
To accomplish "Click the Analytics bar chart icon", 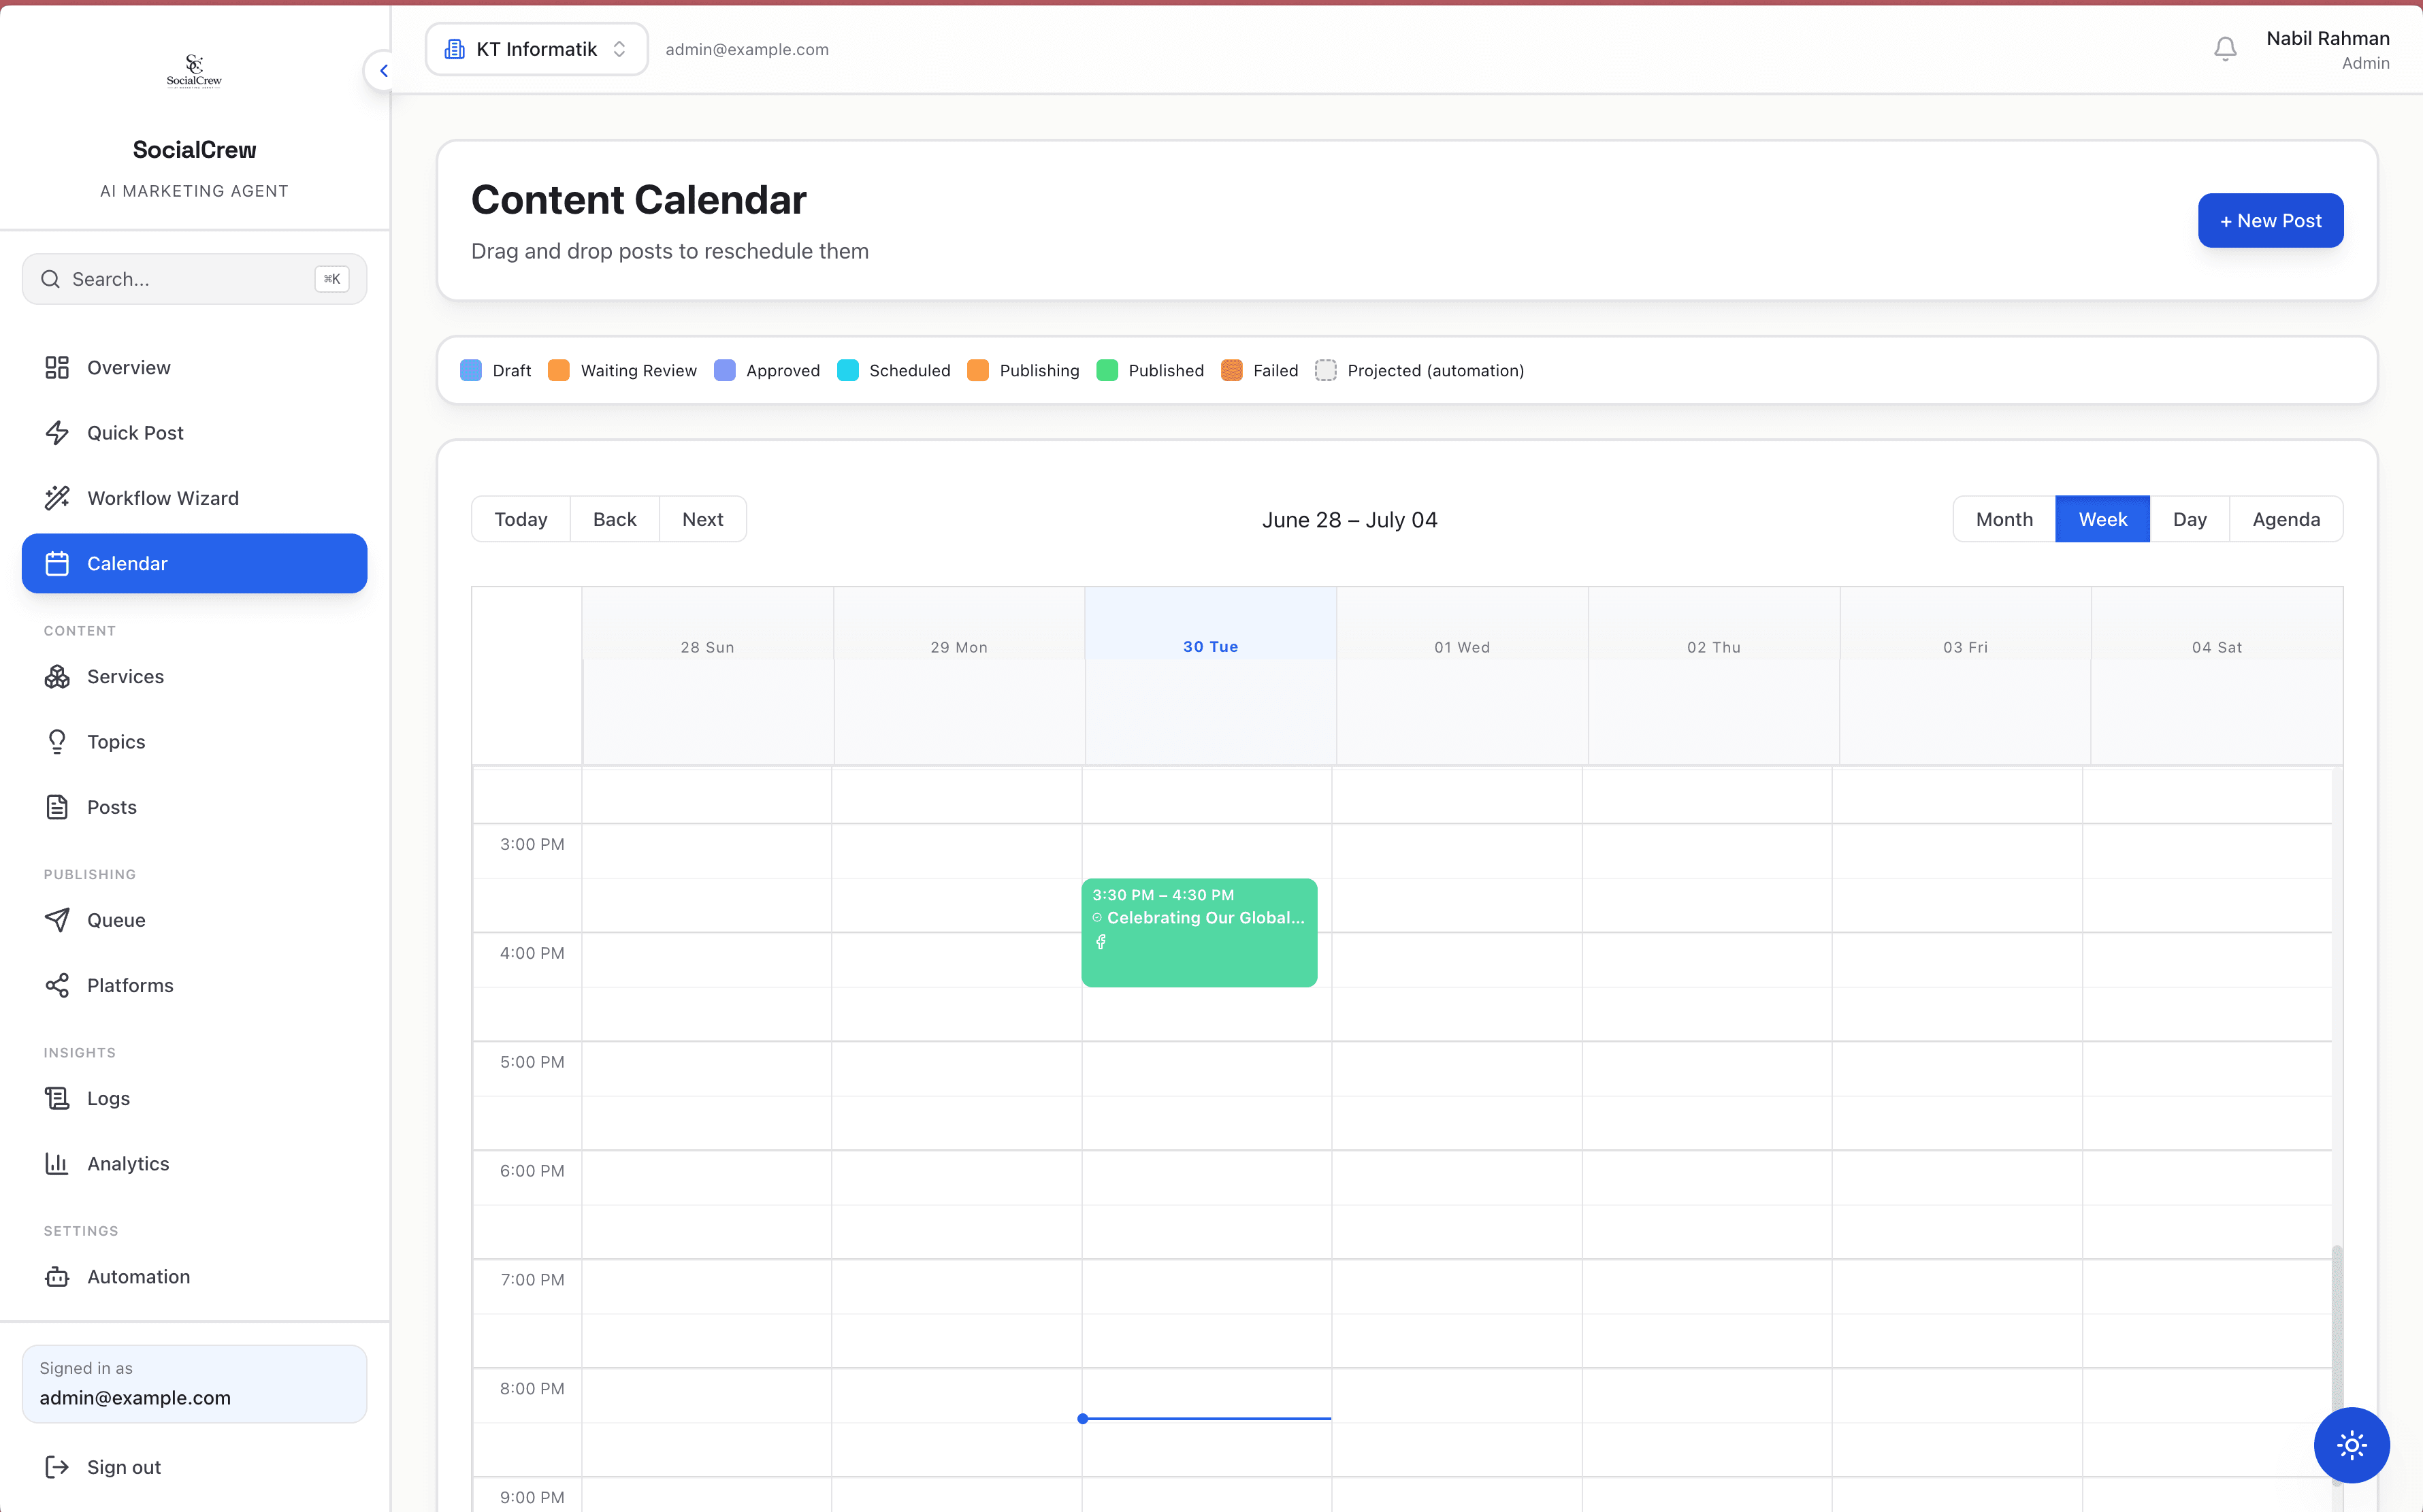I will pyautogui.click(x=57, y=1163).
